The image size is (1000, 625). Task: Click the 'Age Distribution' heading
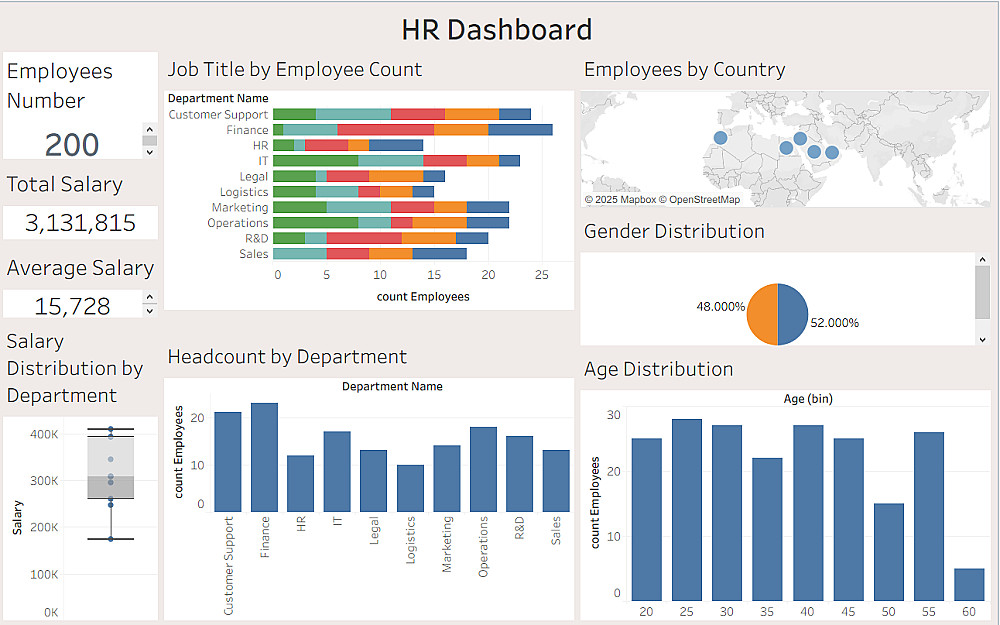pos(658,369)
